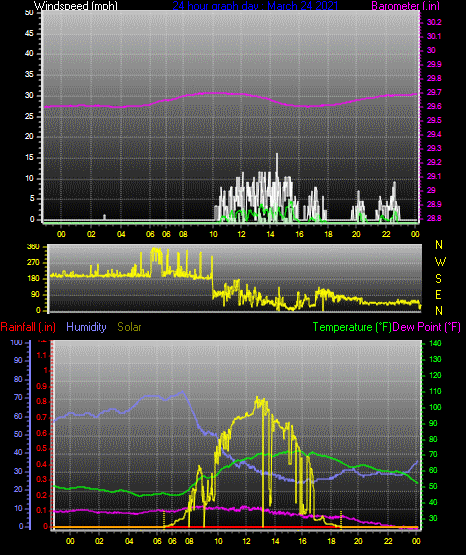Click hour 02 under the windspeed chart

91,234
